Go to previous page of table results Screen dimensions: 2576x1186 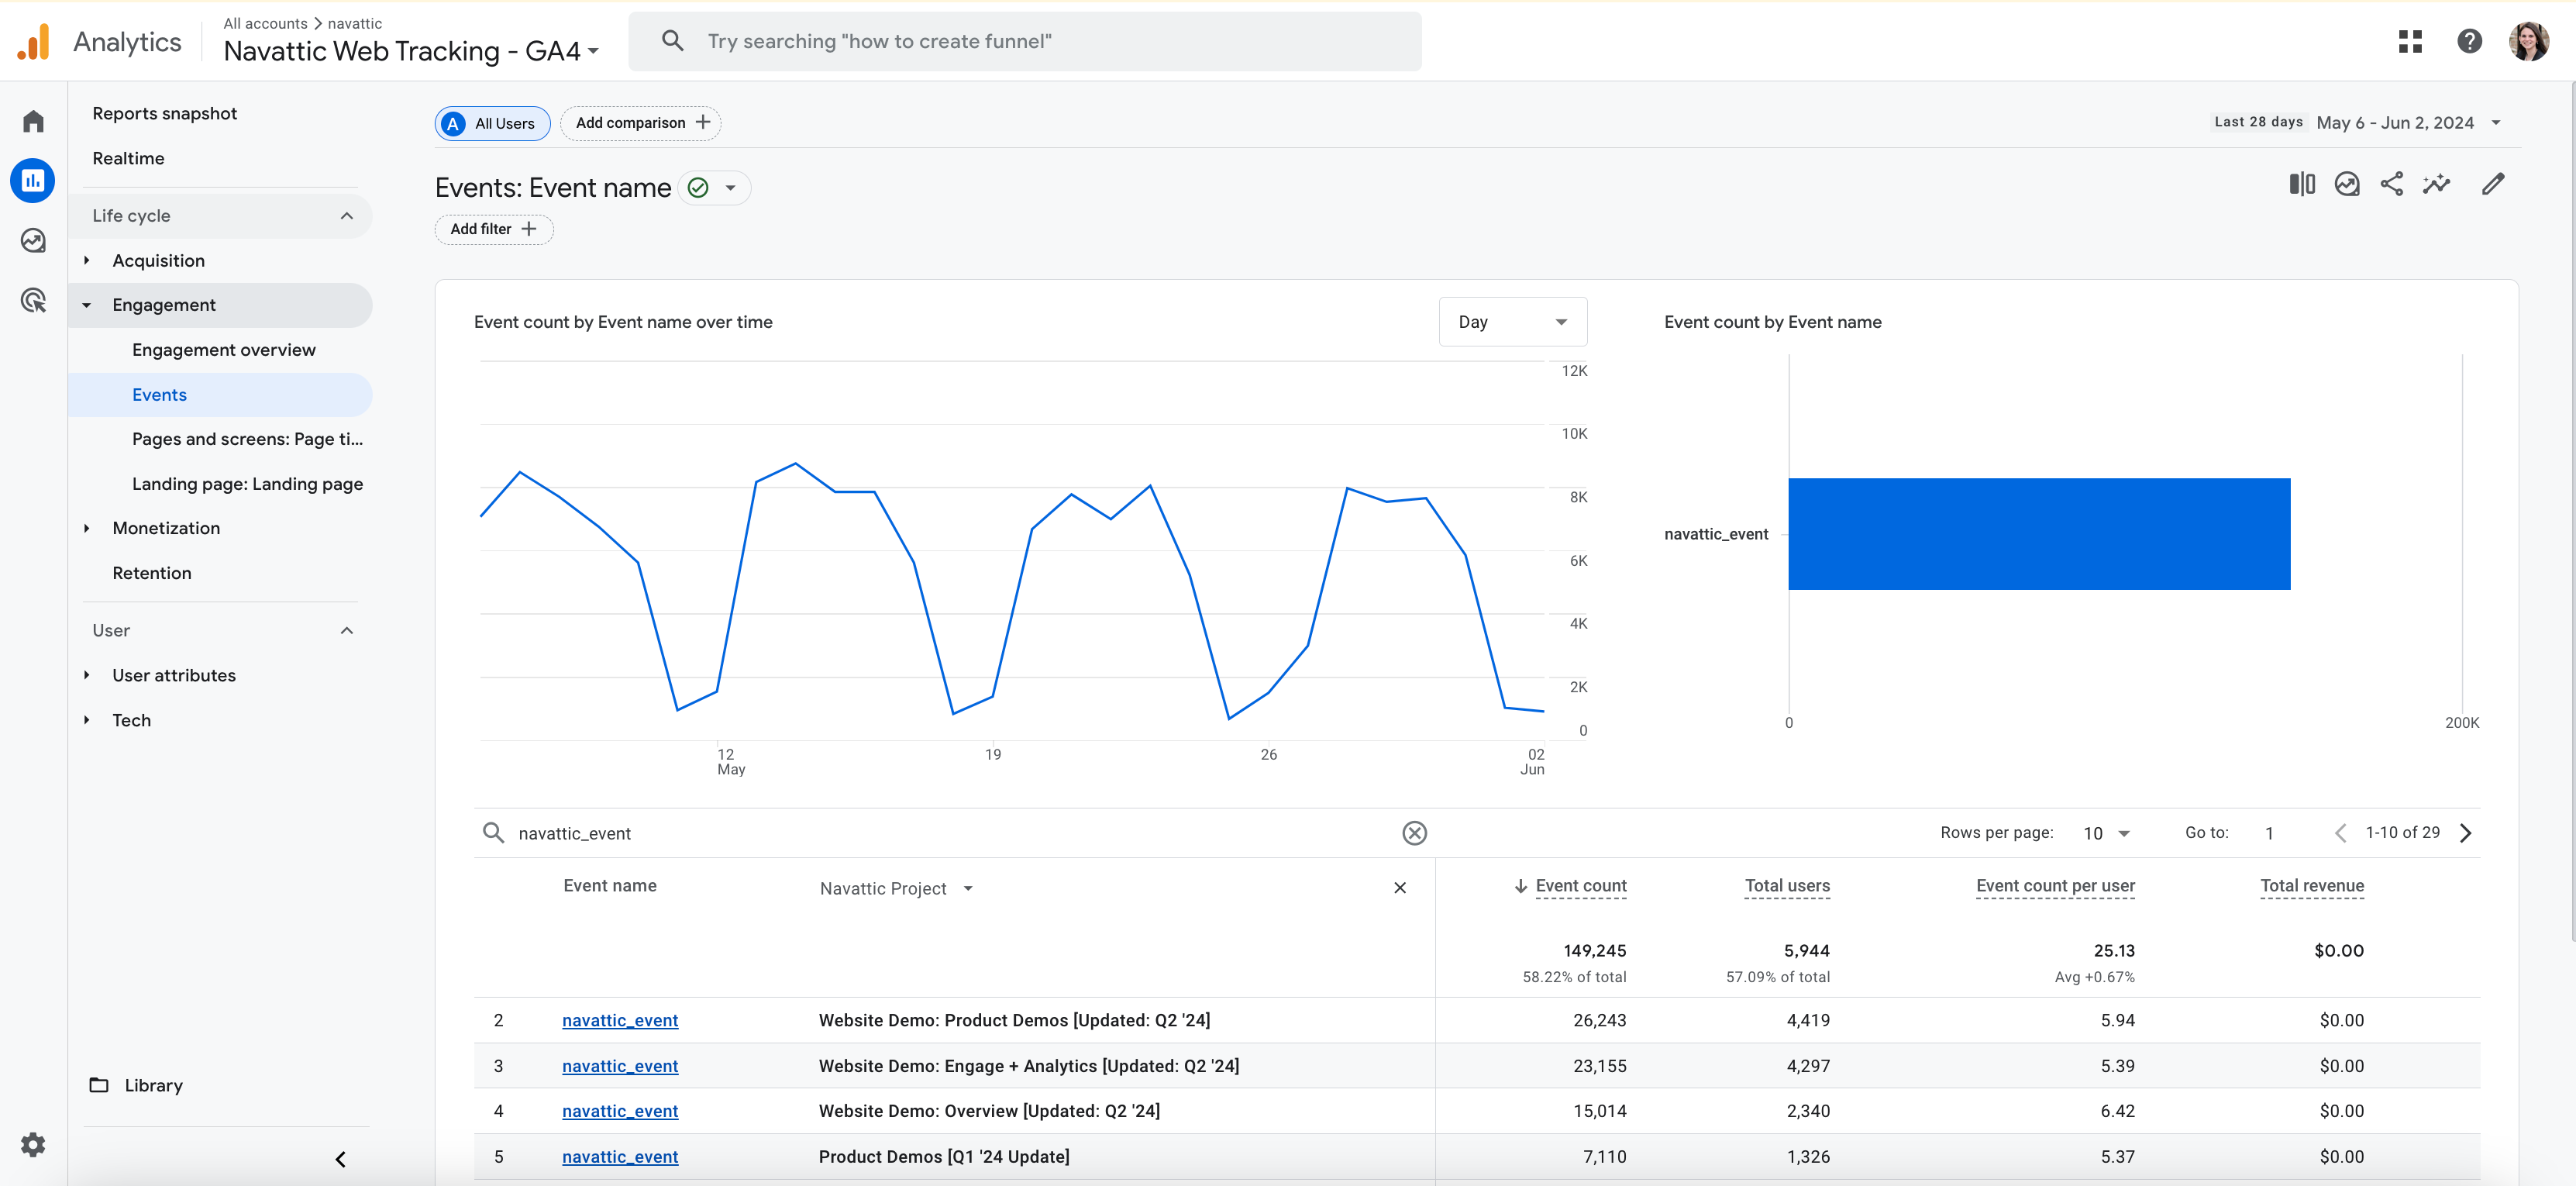point(2340,833)
